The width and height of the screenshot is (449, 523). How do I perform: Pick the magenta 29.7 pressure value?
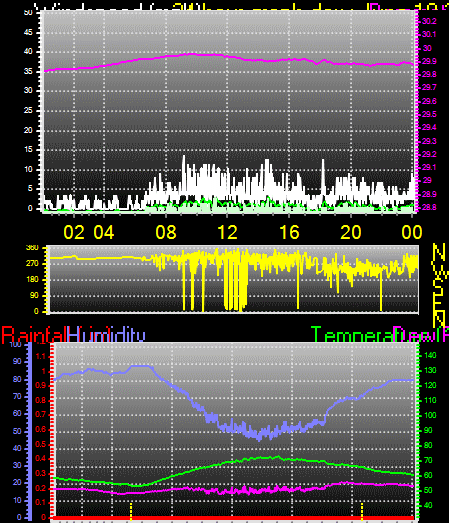[x=429, y=87]
